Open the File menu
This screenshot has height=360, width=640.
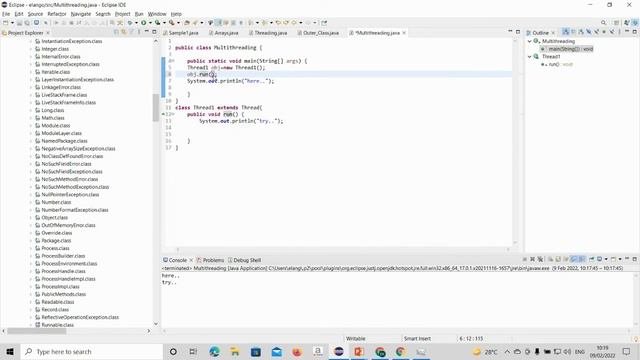coord(6,14)
